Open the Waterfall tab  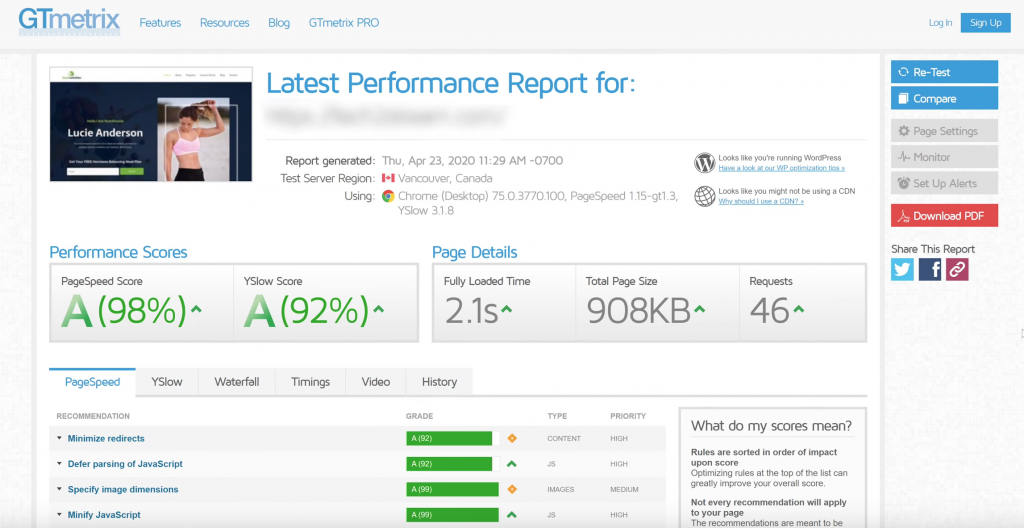237,382
